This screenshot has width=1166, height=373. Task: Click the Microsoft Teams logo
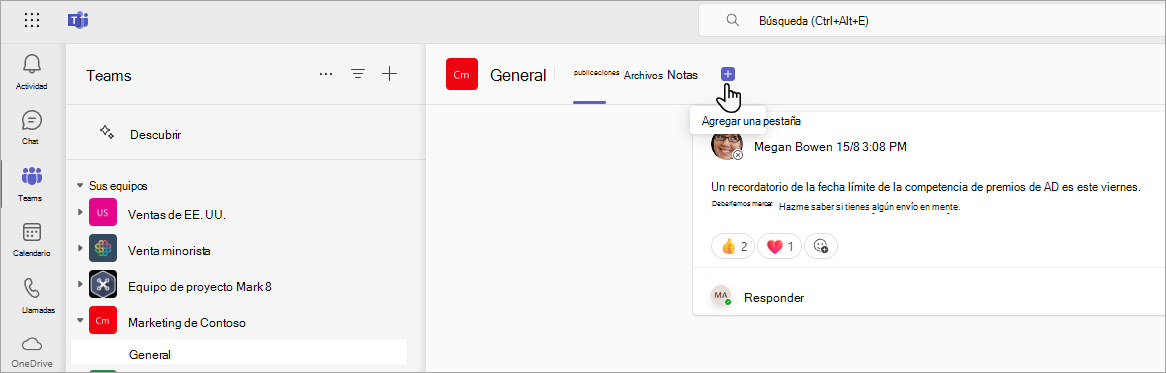pyautogui.click(x=77, y=20)
